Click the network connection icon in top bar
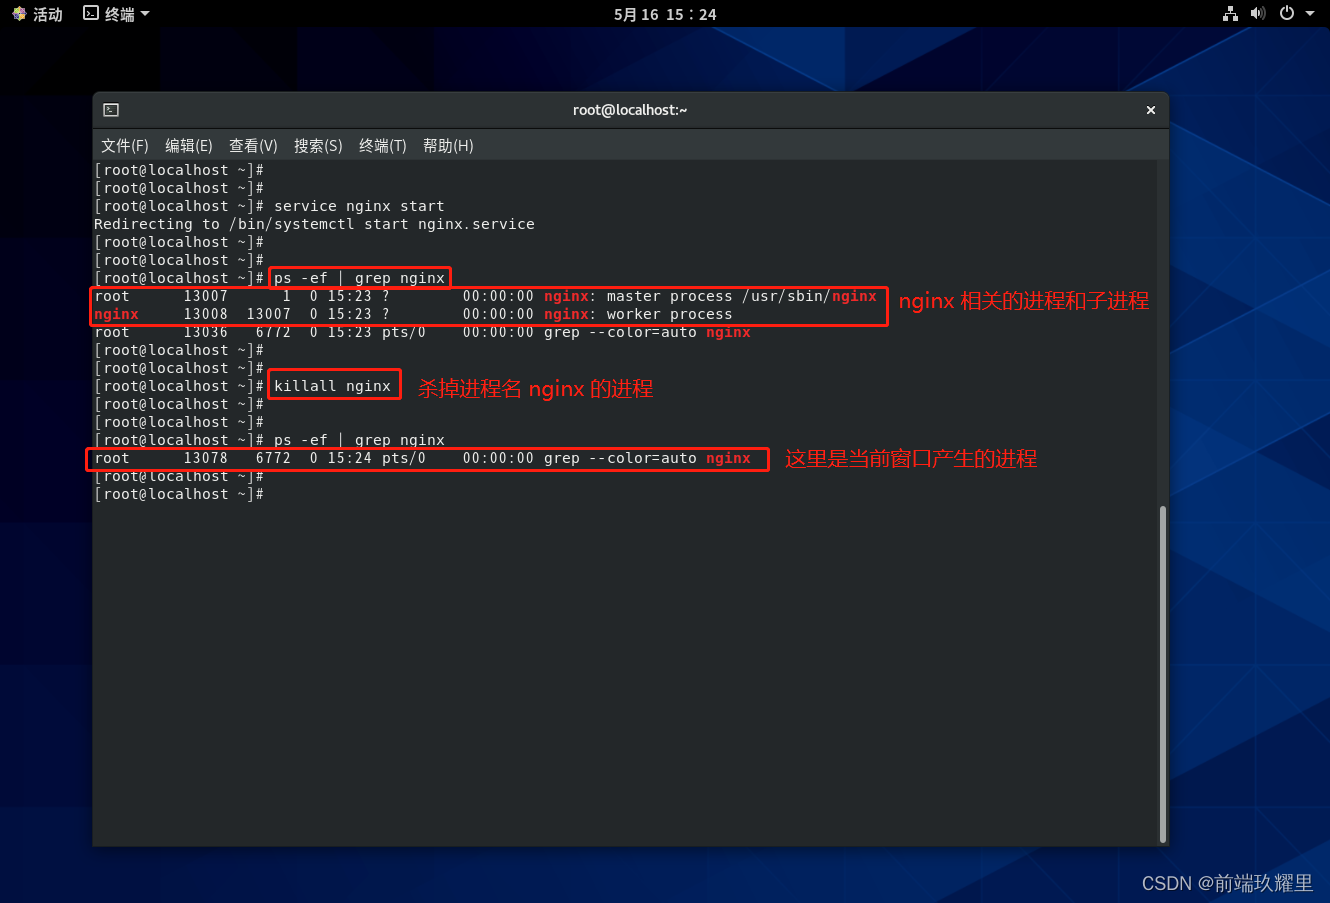The image size is (1330, 903). tap(1231, 14)
